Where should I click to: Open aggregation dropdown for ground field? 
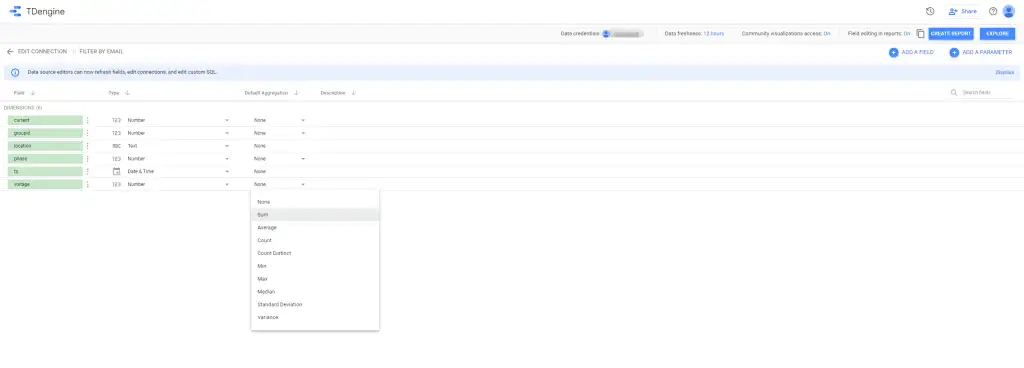[303, 133]
